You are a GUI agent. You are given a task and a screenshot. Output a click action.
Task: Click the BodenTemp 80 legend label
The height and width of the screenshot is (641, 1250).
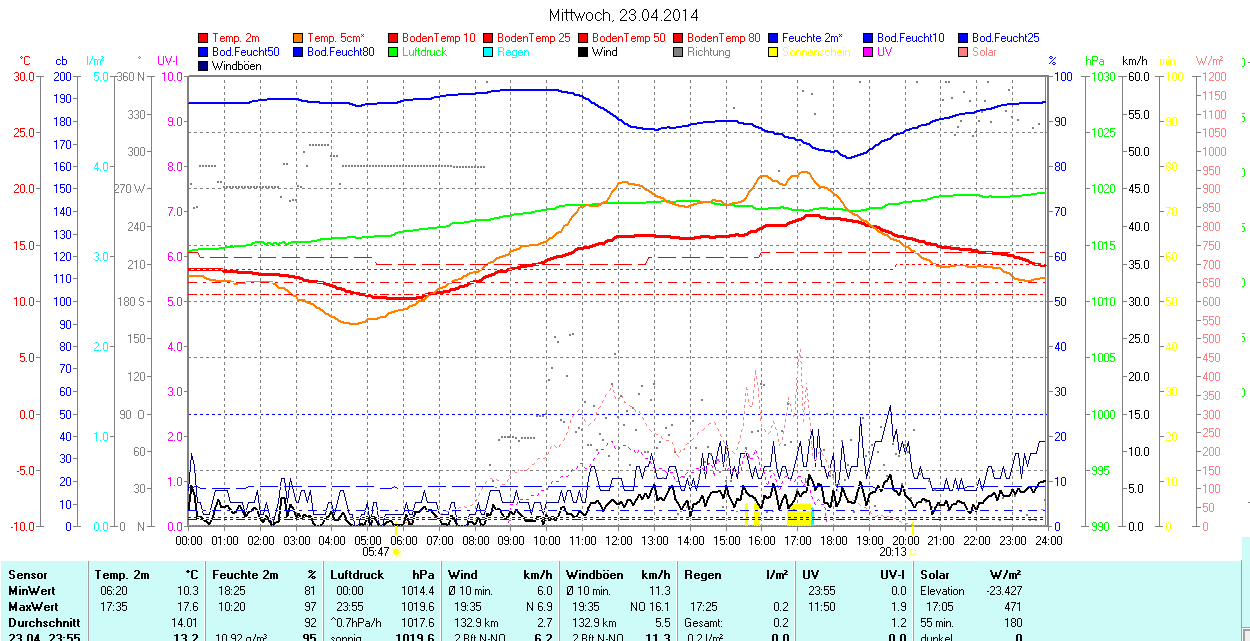pyautogui.click(x=724, y=38)
